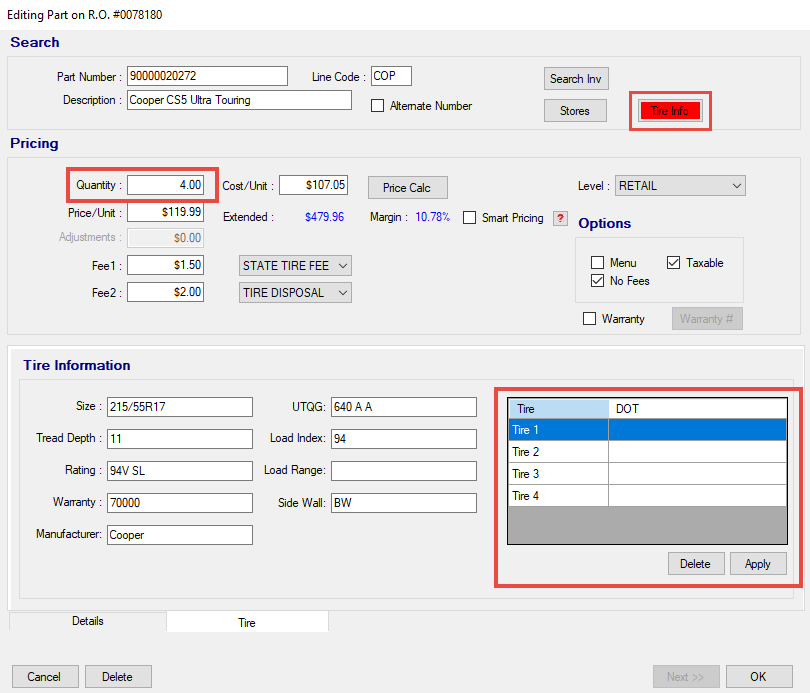Select the Tire 4 row
This screenshot has height=693, width=810.
point(647,496)
